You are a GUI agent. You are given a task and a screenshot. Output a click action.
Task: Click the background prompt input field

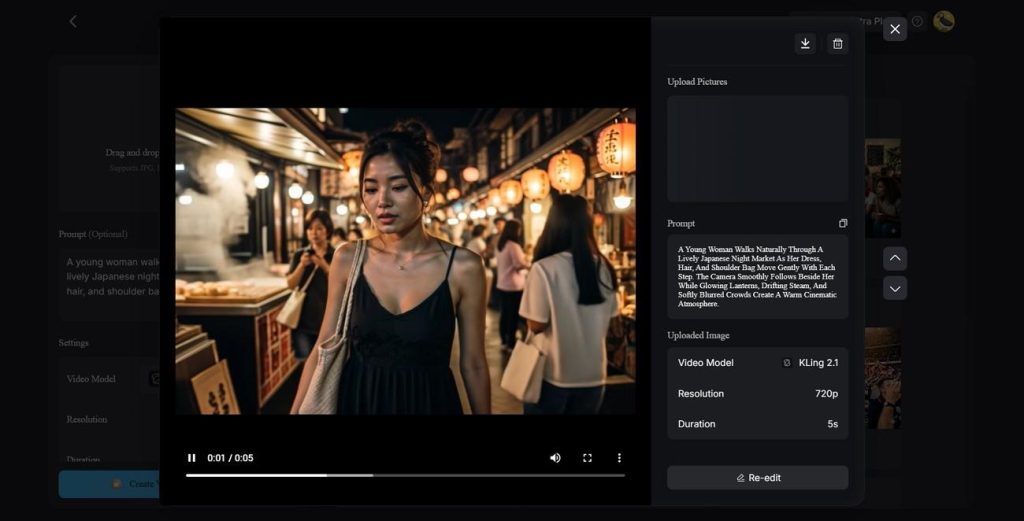click(111, 283)
